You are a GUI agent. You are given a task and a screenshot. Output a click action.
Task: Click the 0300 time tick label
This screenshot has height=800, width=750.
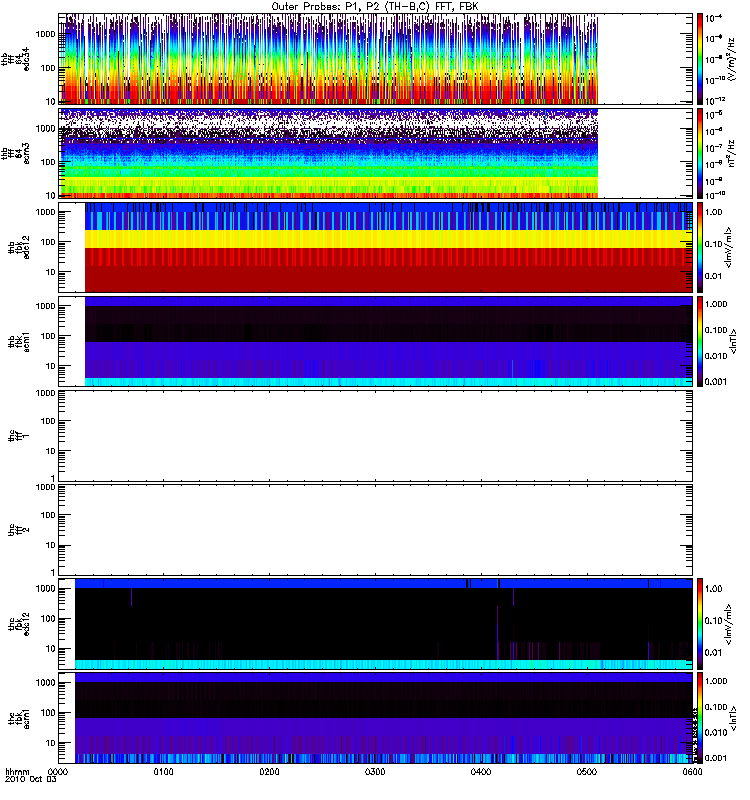point(375,772)
